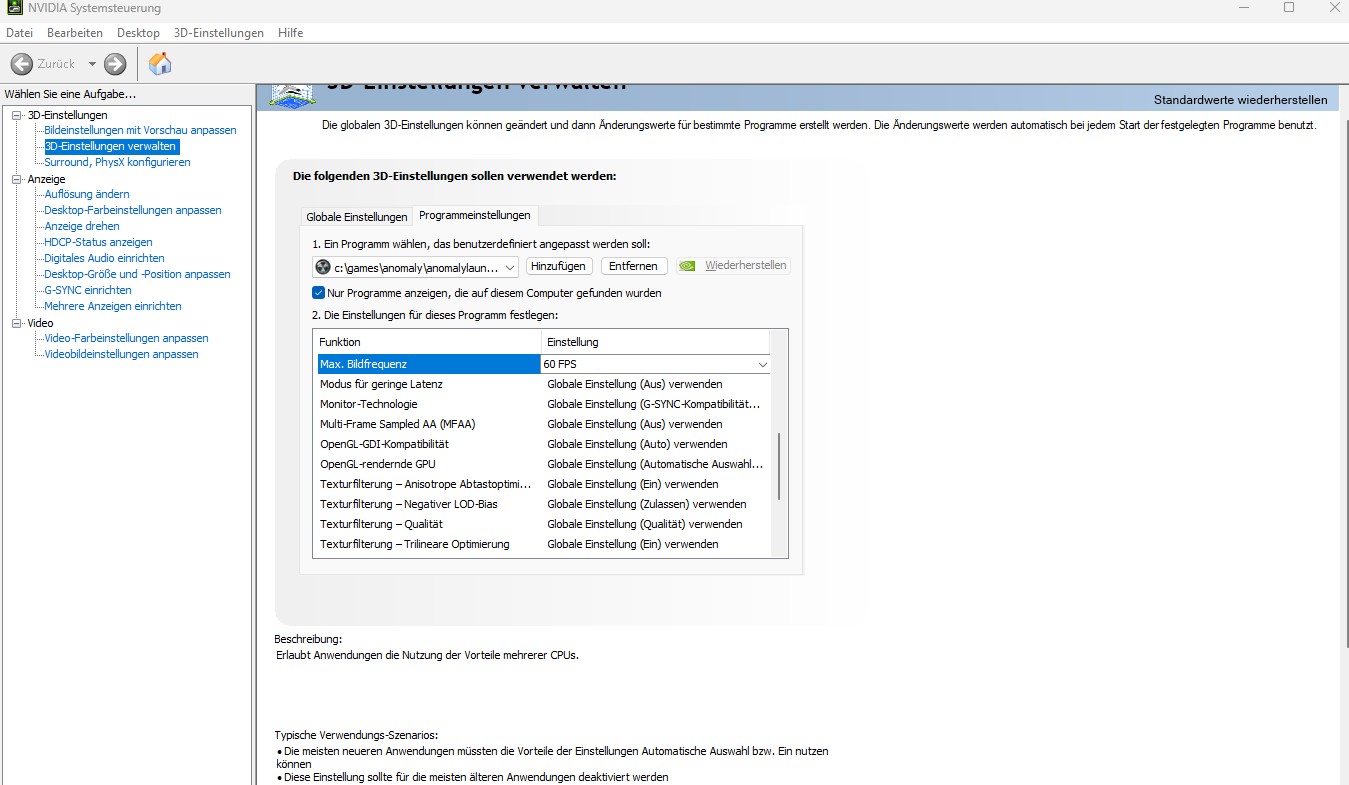Open Surround, PhysX konfigurieren
Viewport: 1349px width, 785px height.
click(117, 162)
